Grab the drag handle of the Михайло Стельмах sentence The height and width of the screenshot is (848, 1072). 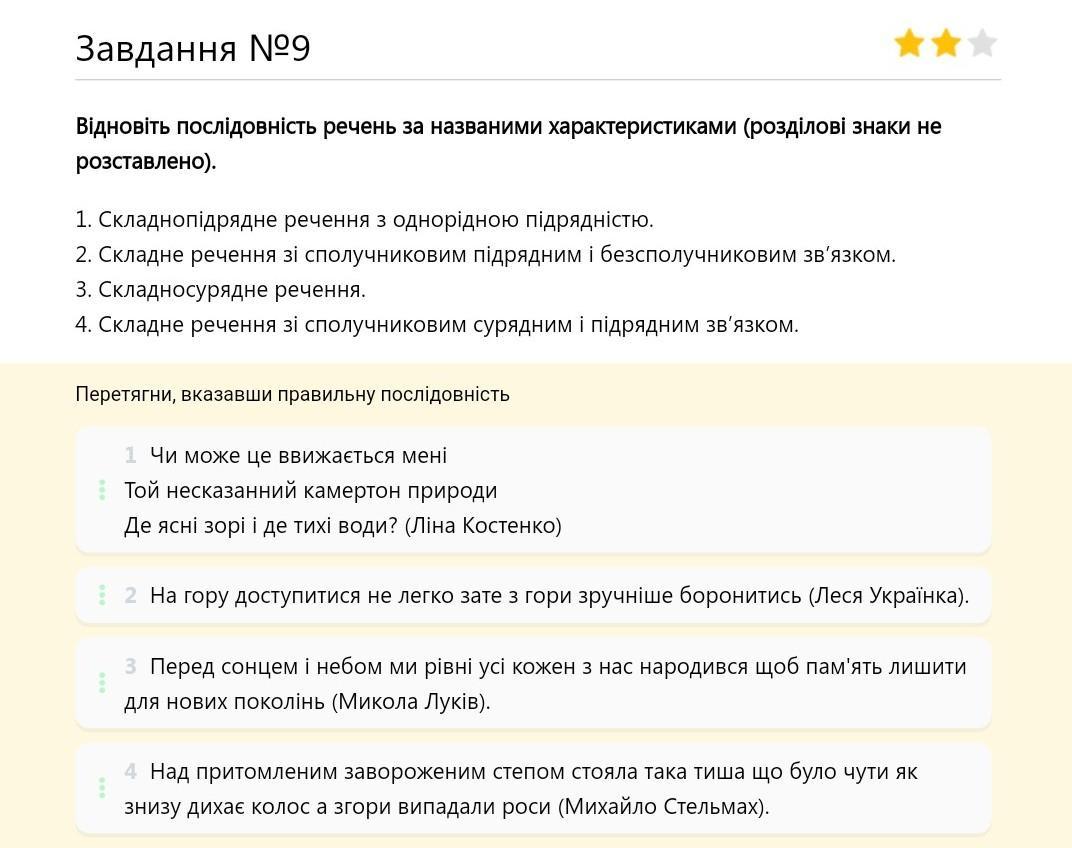pos(102,788)
